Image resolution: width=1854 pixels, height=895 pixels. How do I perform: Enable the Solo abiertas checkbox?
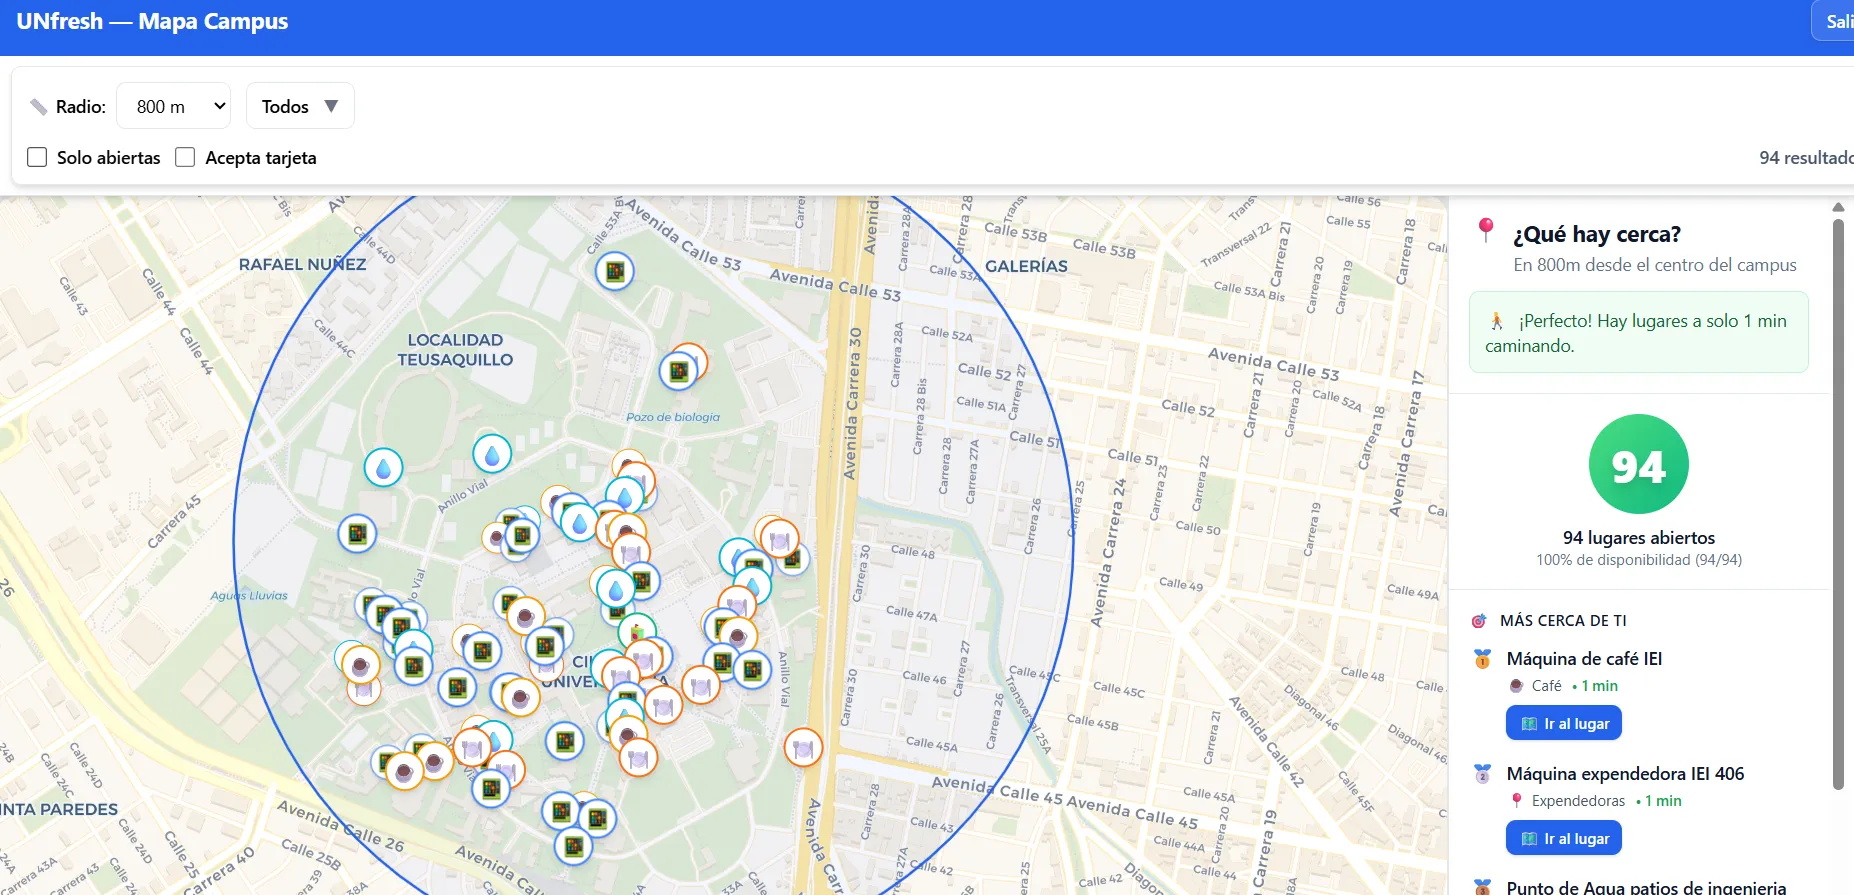pos(37,157)
